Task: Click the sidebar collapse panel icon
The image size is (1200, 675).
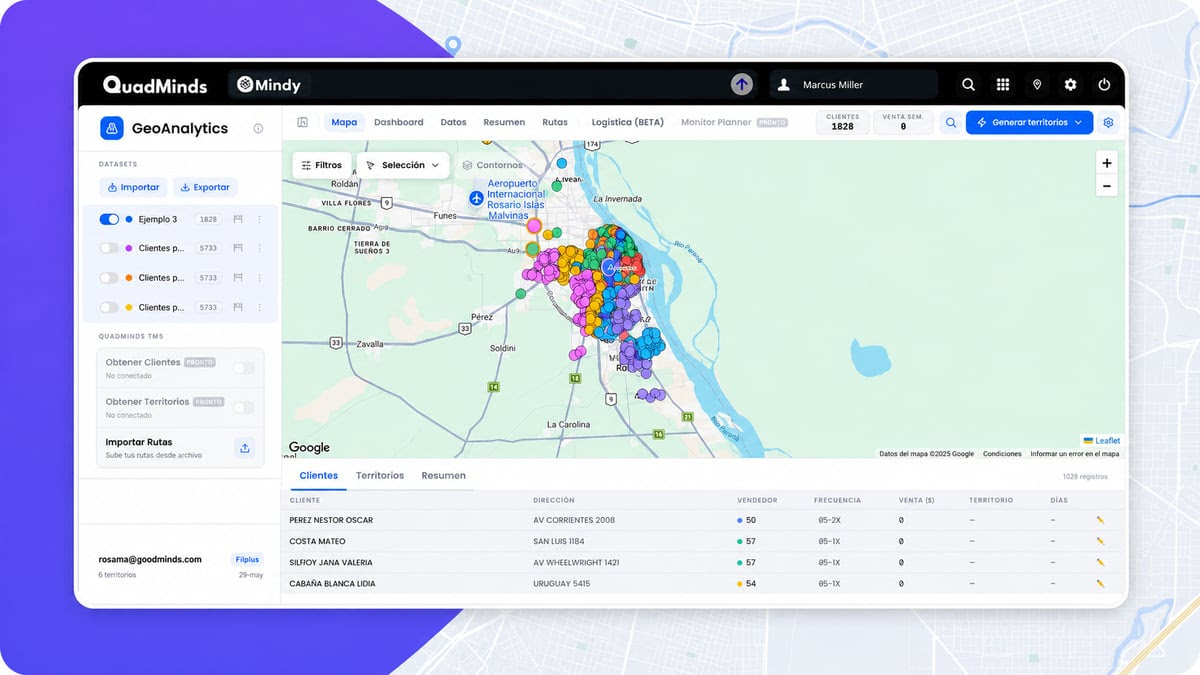Action: 302,122
